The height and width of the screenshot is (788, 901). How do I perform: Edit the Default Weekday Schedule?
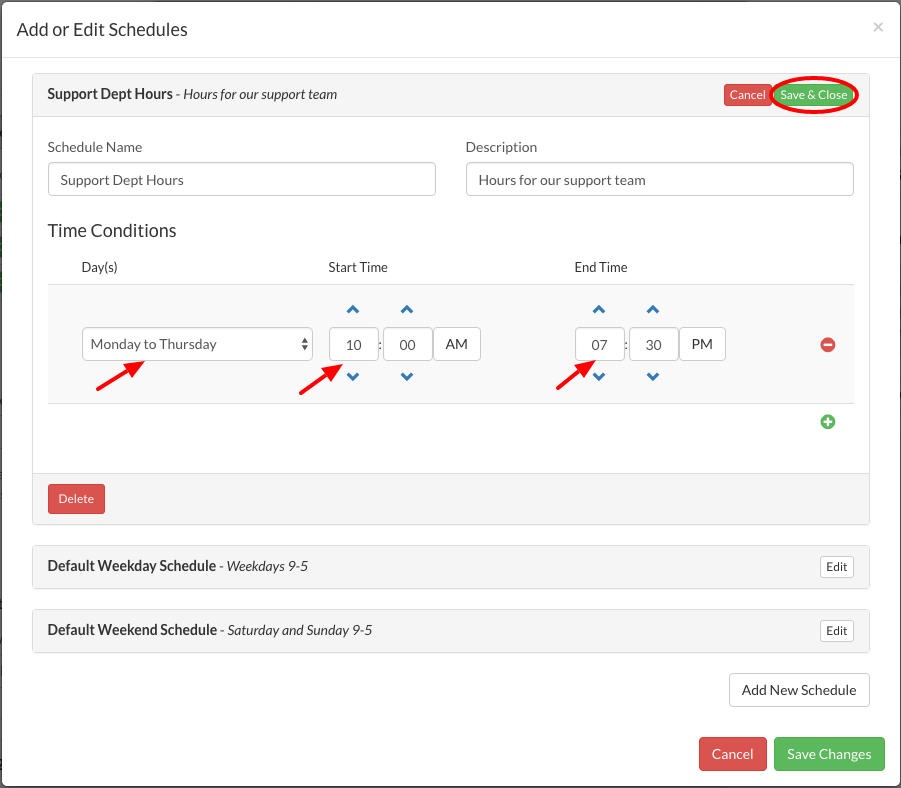tap(837, 567)
